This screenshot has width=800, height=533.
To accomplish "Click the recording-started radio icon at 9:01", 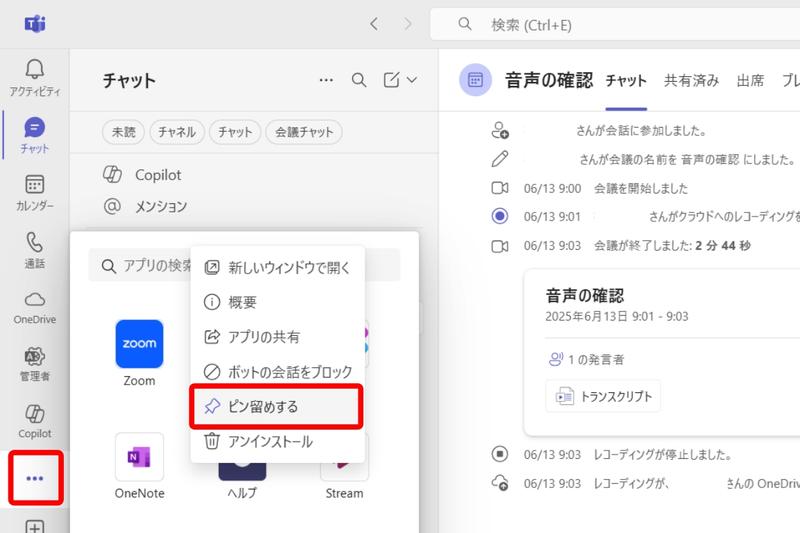I will coord(500,216).
